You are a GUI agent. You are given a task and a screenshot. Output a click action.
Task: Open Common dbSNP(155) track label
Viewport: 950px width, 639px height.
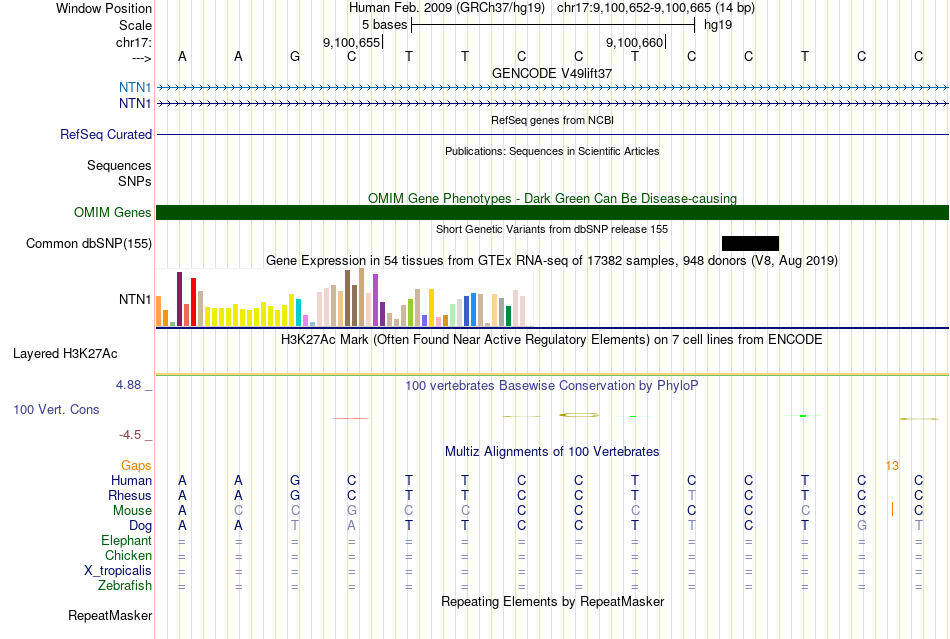[88, 243]
